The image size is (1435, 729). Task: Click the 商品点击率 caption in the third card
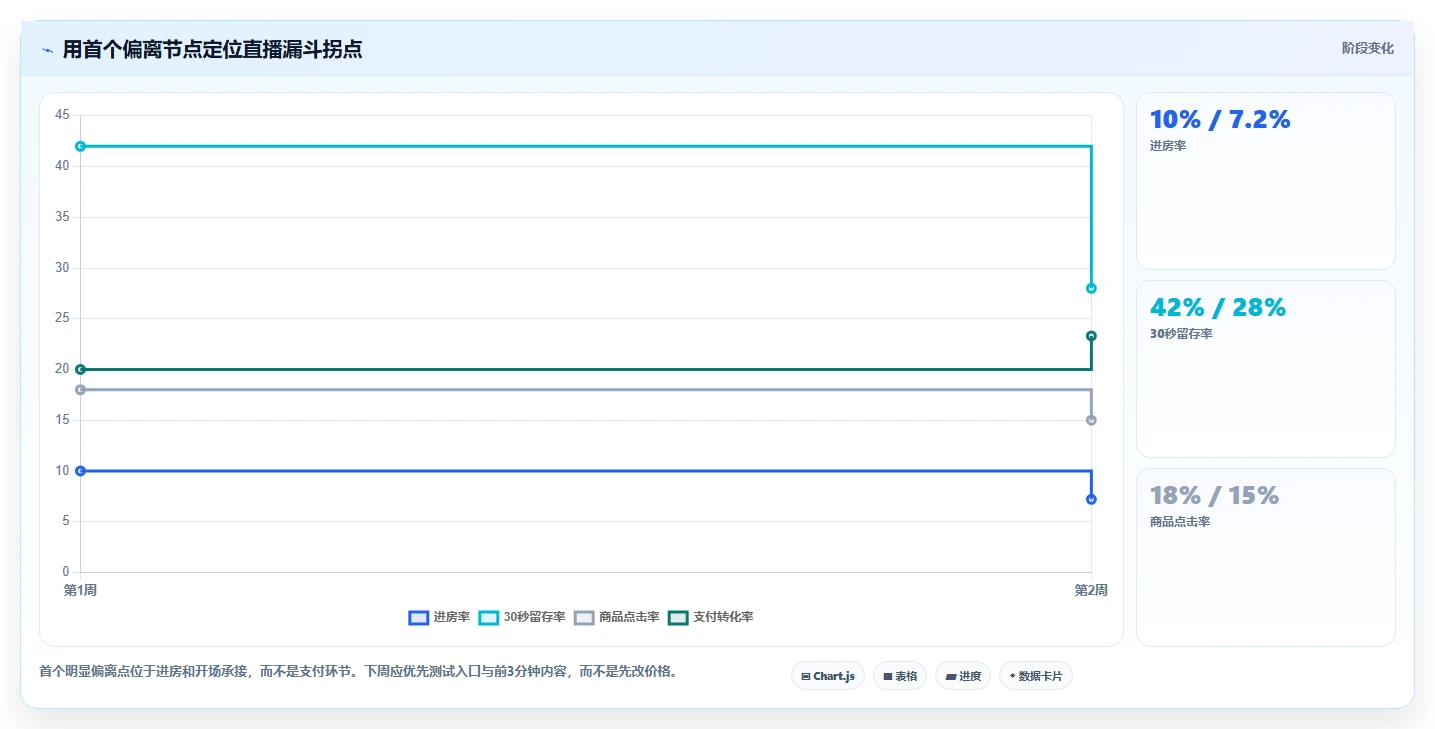tap(1180, 522)
